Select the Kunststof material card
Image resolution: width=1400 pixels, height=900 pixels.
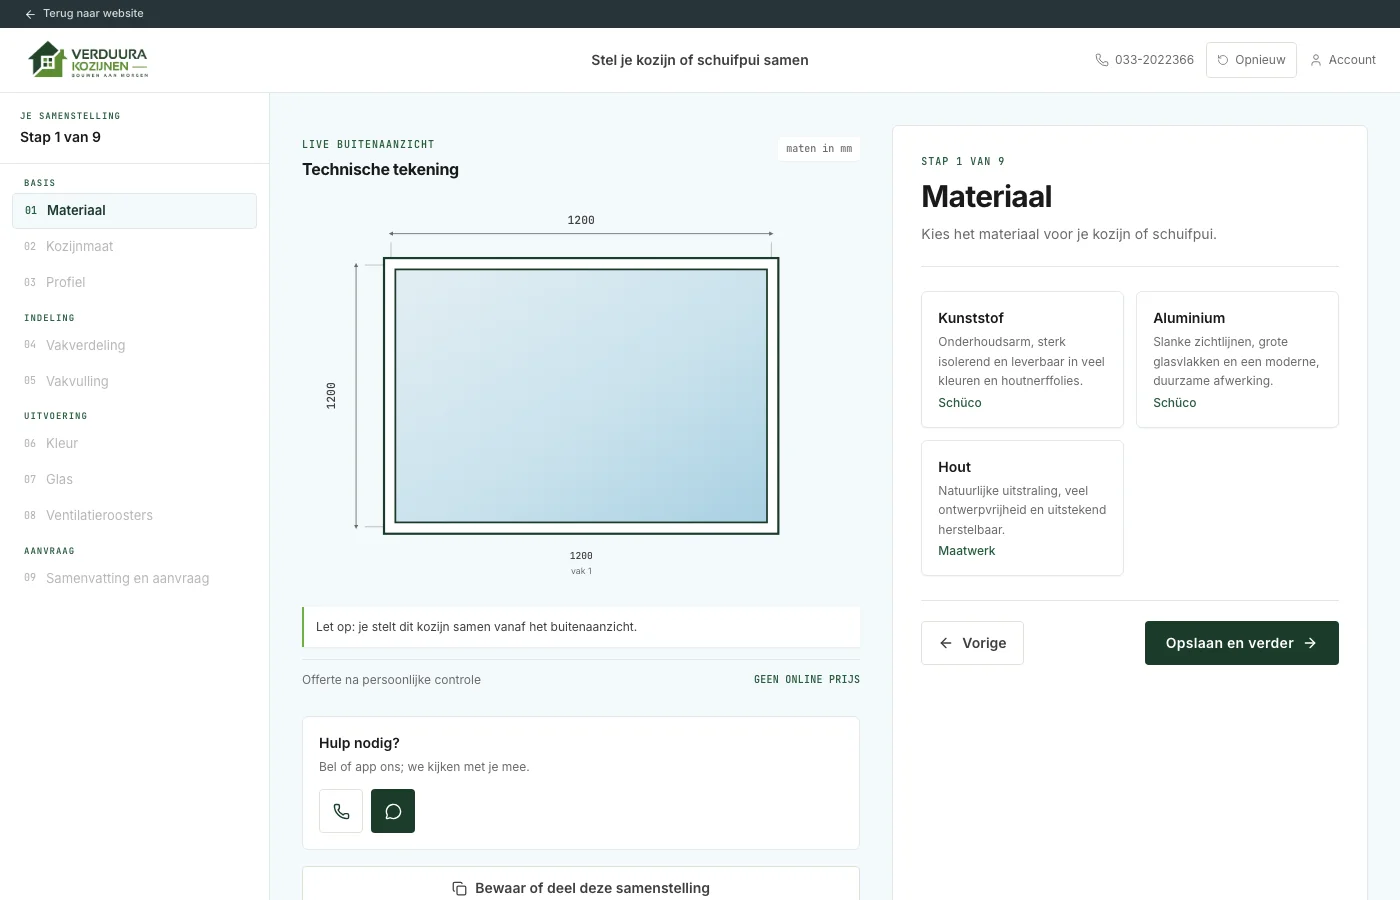(x=1022, y=360)
